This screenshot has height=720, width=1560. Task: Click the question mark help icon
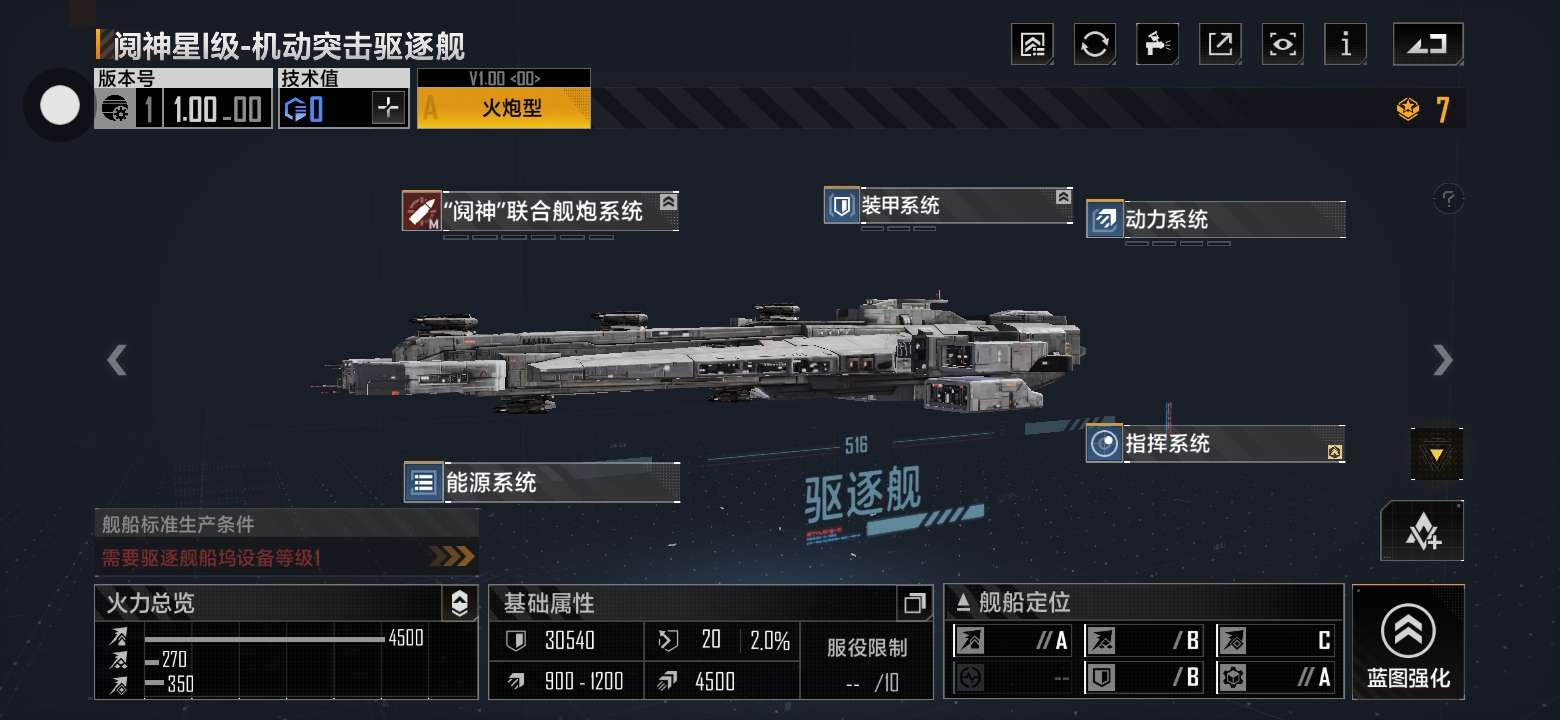[x=1449, y=198]
